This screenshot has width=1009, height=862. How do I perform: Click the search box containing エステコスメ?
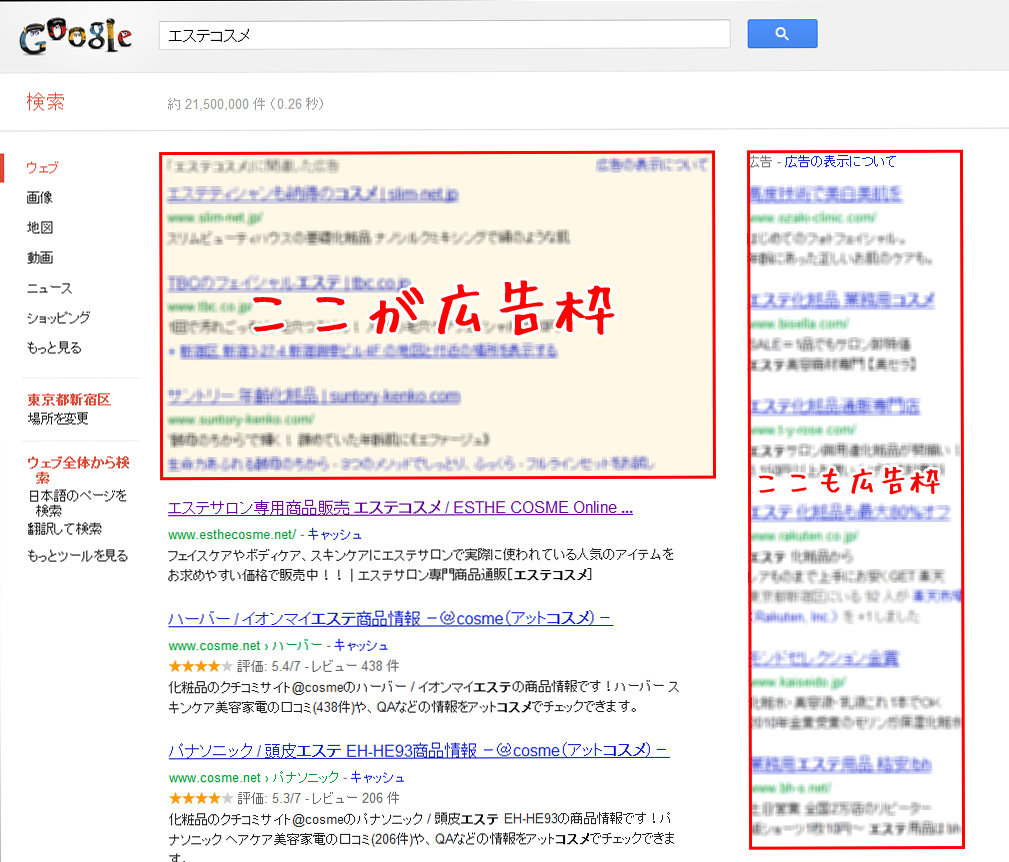(x=444, y=35)
